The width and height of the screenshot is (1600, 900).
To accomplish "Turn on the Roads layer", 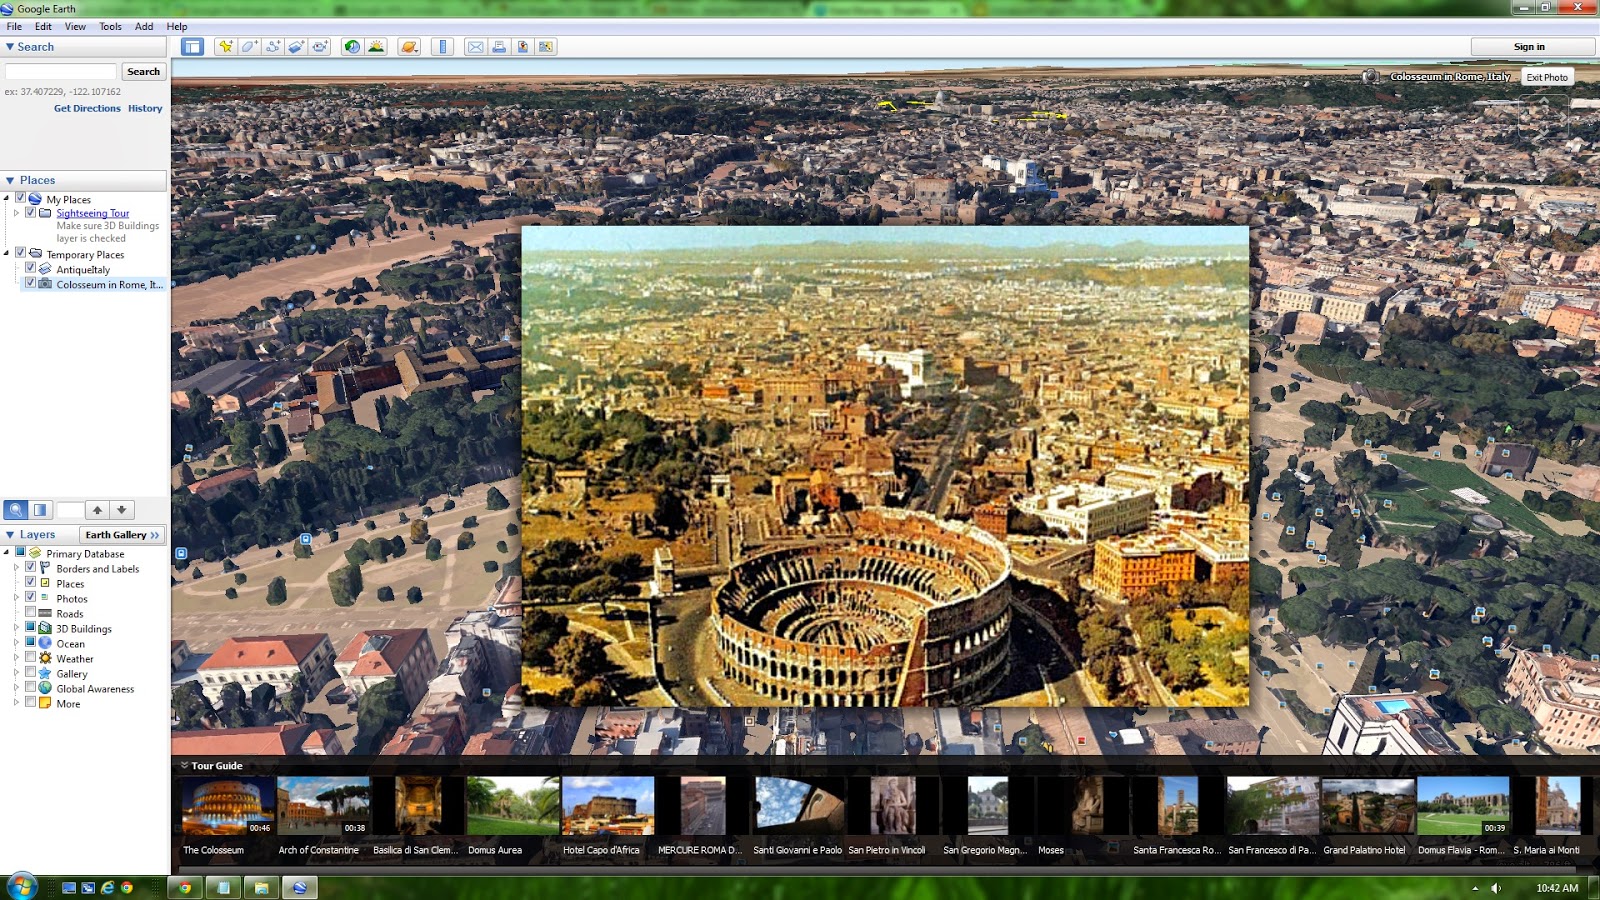I will (31, 613).
